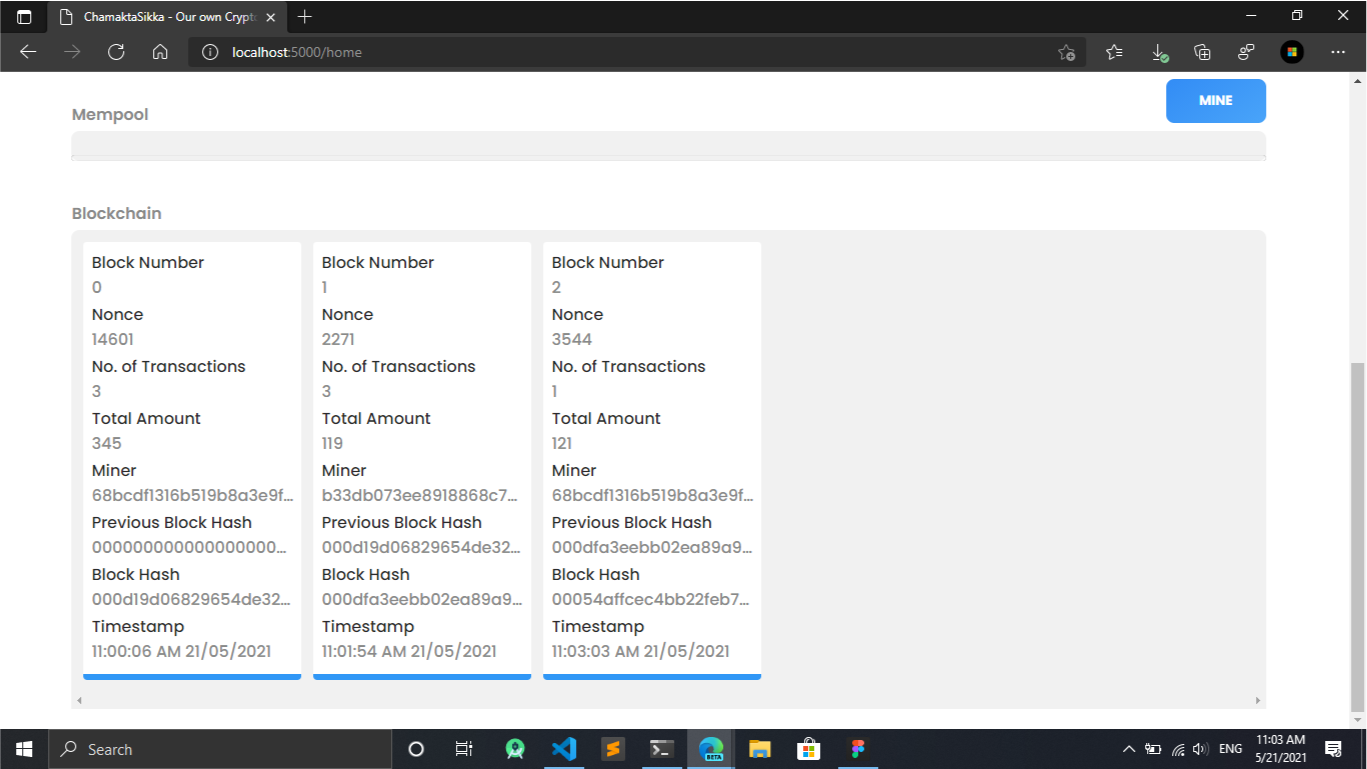
Task: Open the tab actions menu icon
Action: (x=24, y=17)
